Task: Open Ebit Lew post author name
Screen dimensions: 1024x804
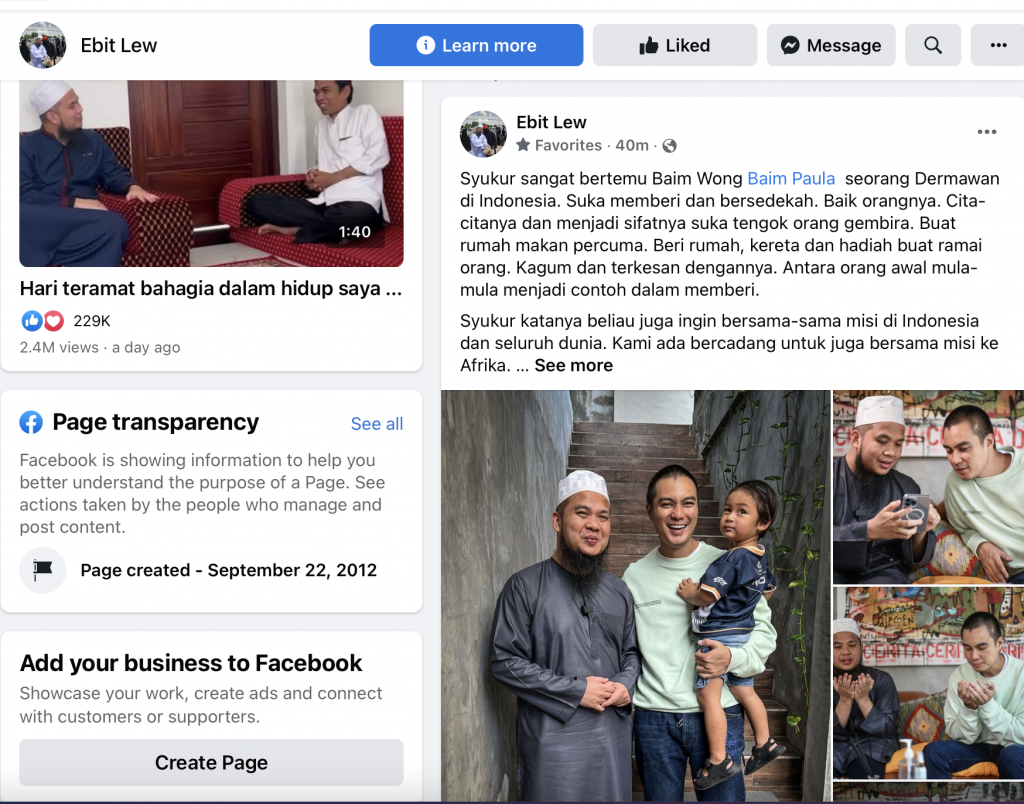Action: click(x=551, y=122)
